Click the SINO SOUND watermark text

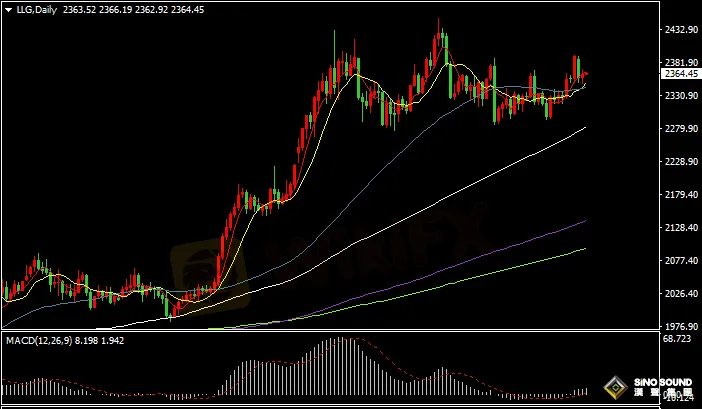pyautogui.click(x=659, y=383)
